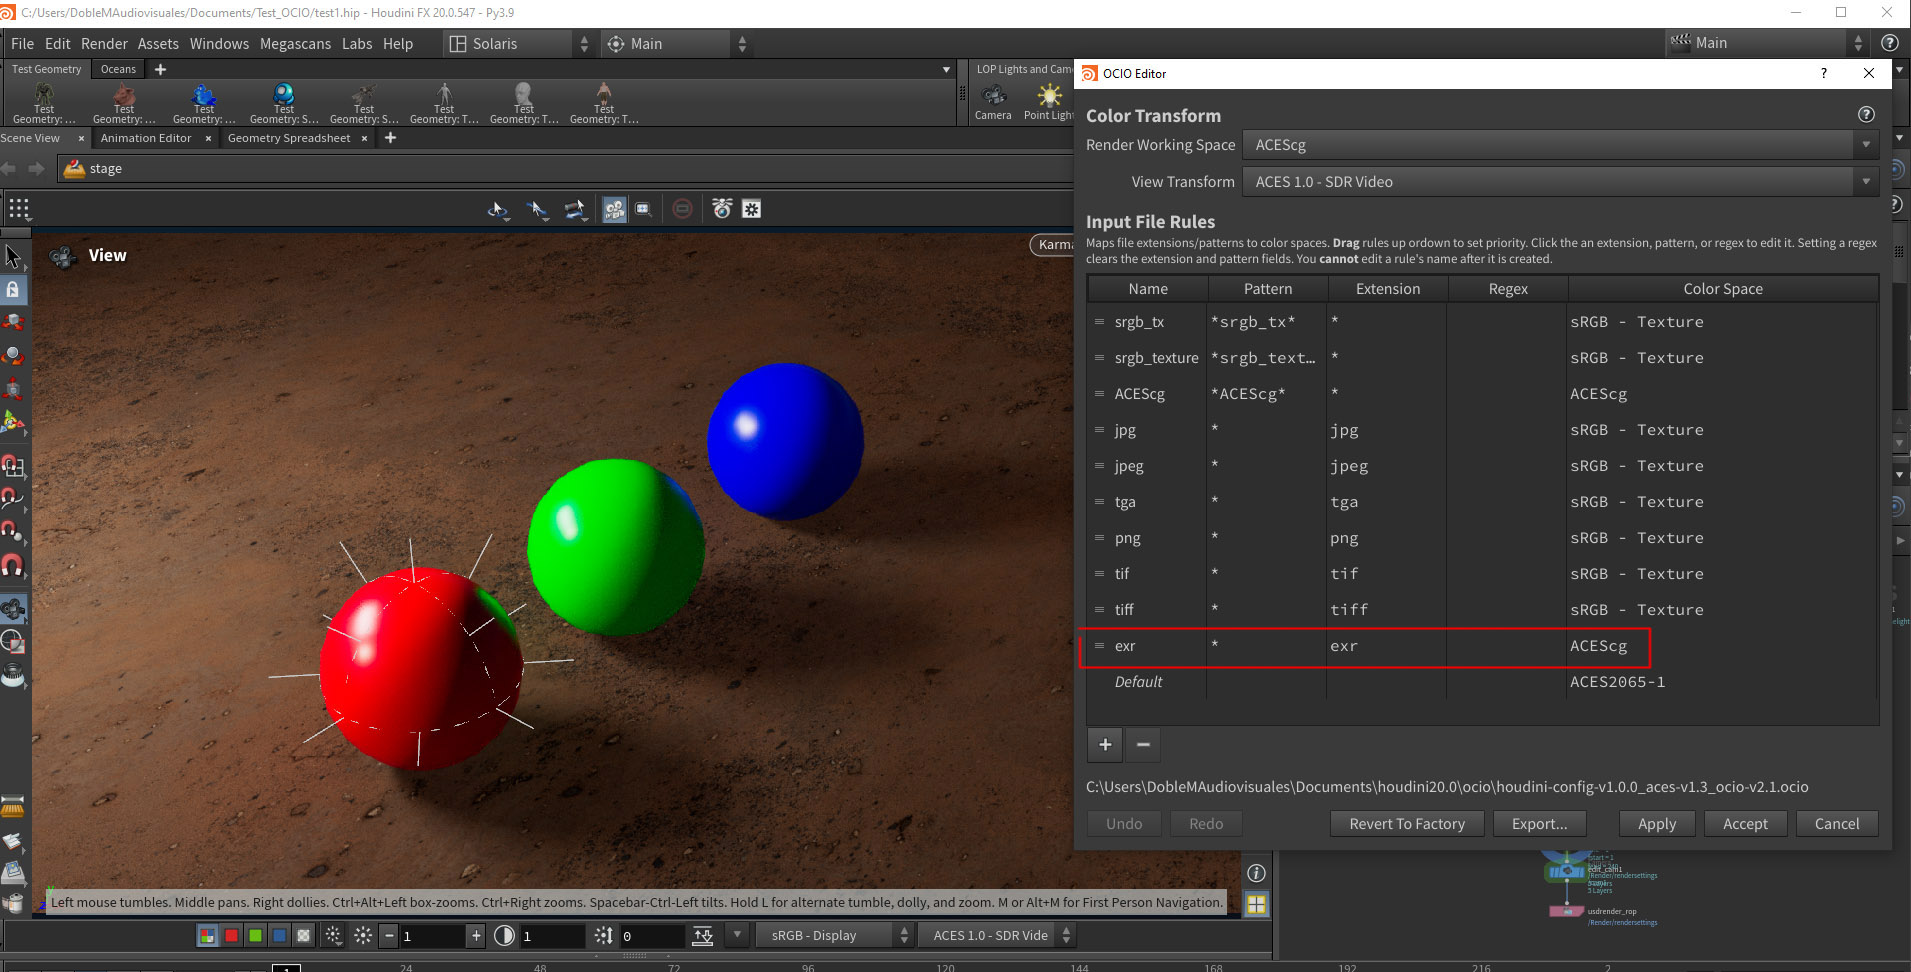Image resolution: width=1911 pixels, height=972 pixels.
Task: Click the Camera shelf tool icon
Action: coord(993,96)
